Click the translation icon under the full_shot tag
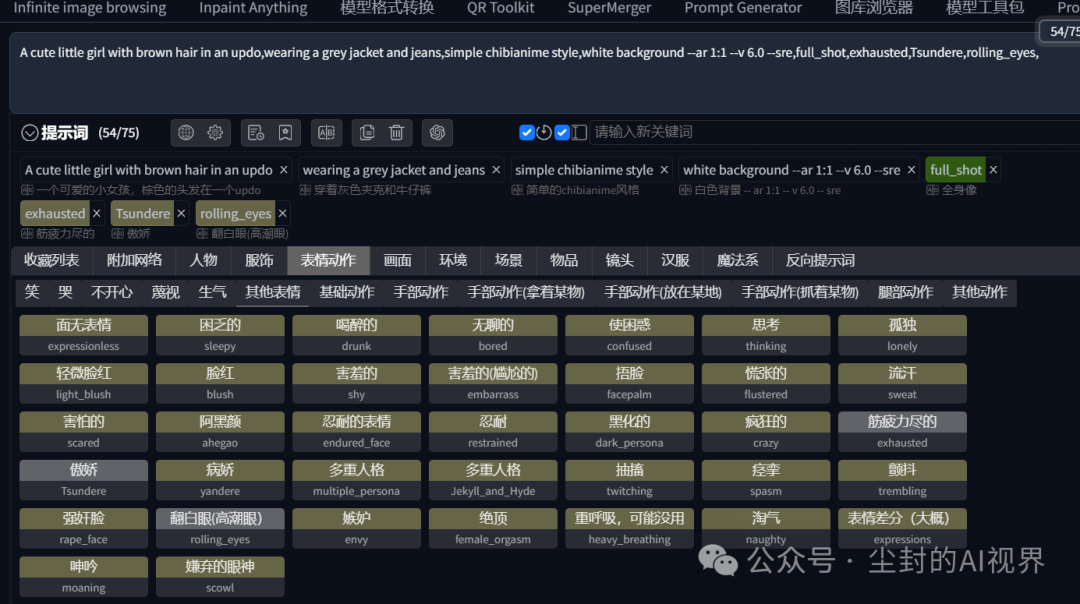 click(933, 190)
